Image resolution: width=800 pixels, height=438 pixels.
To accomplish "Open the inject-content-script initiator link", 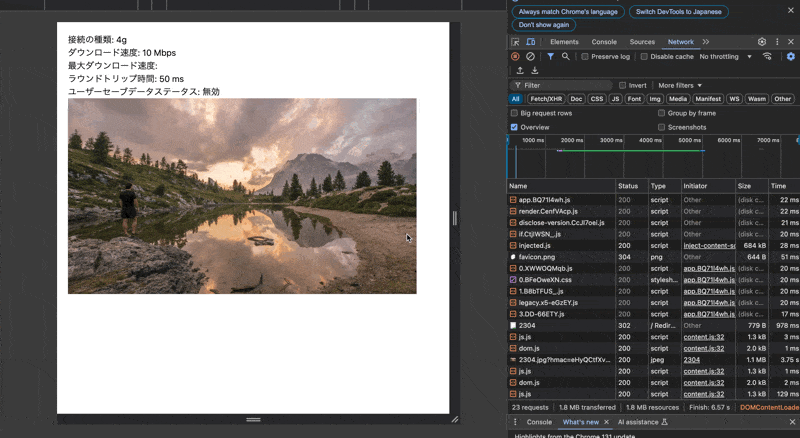I will [x=709, y=246].
